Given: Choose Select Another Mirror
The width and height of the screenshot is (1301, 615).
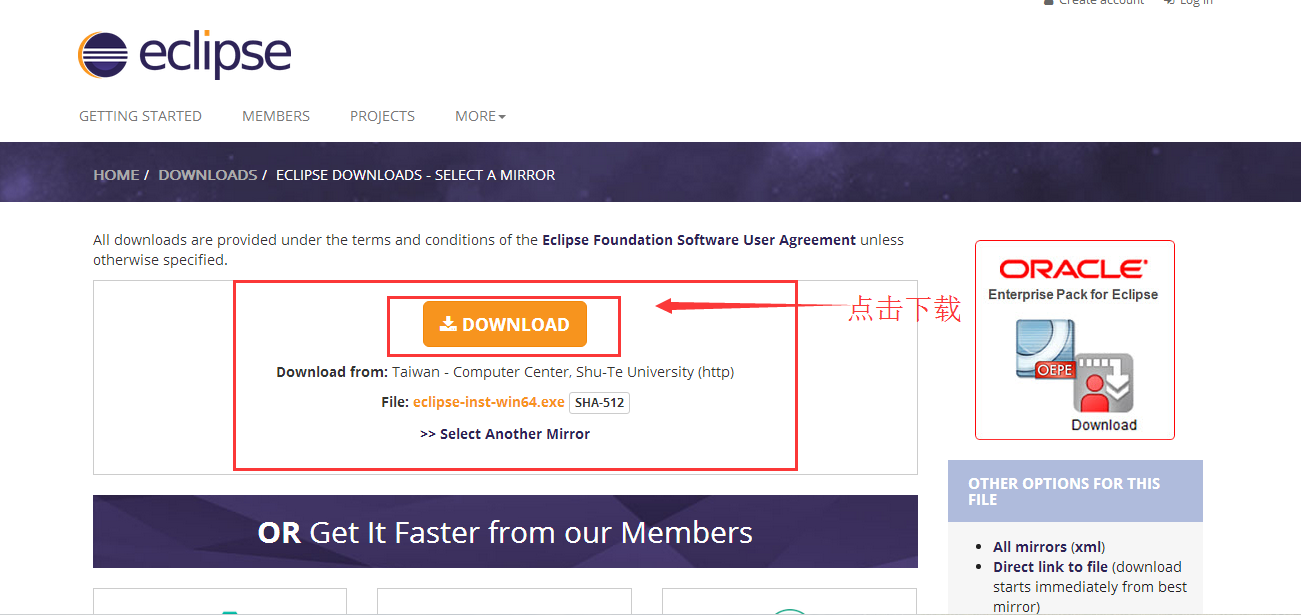Looking at the screenshot, I should [x=505, y=434].
